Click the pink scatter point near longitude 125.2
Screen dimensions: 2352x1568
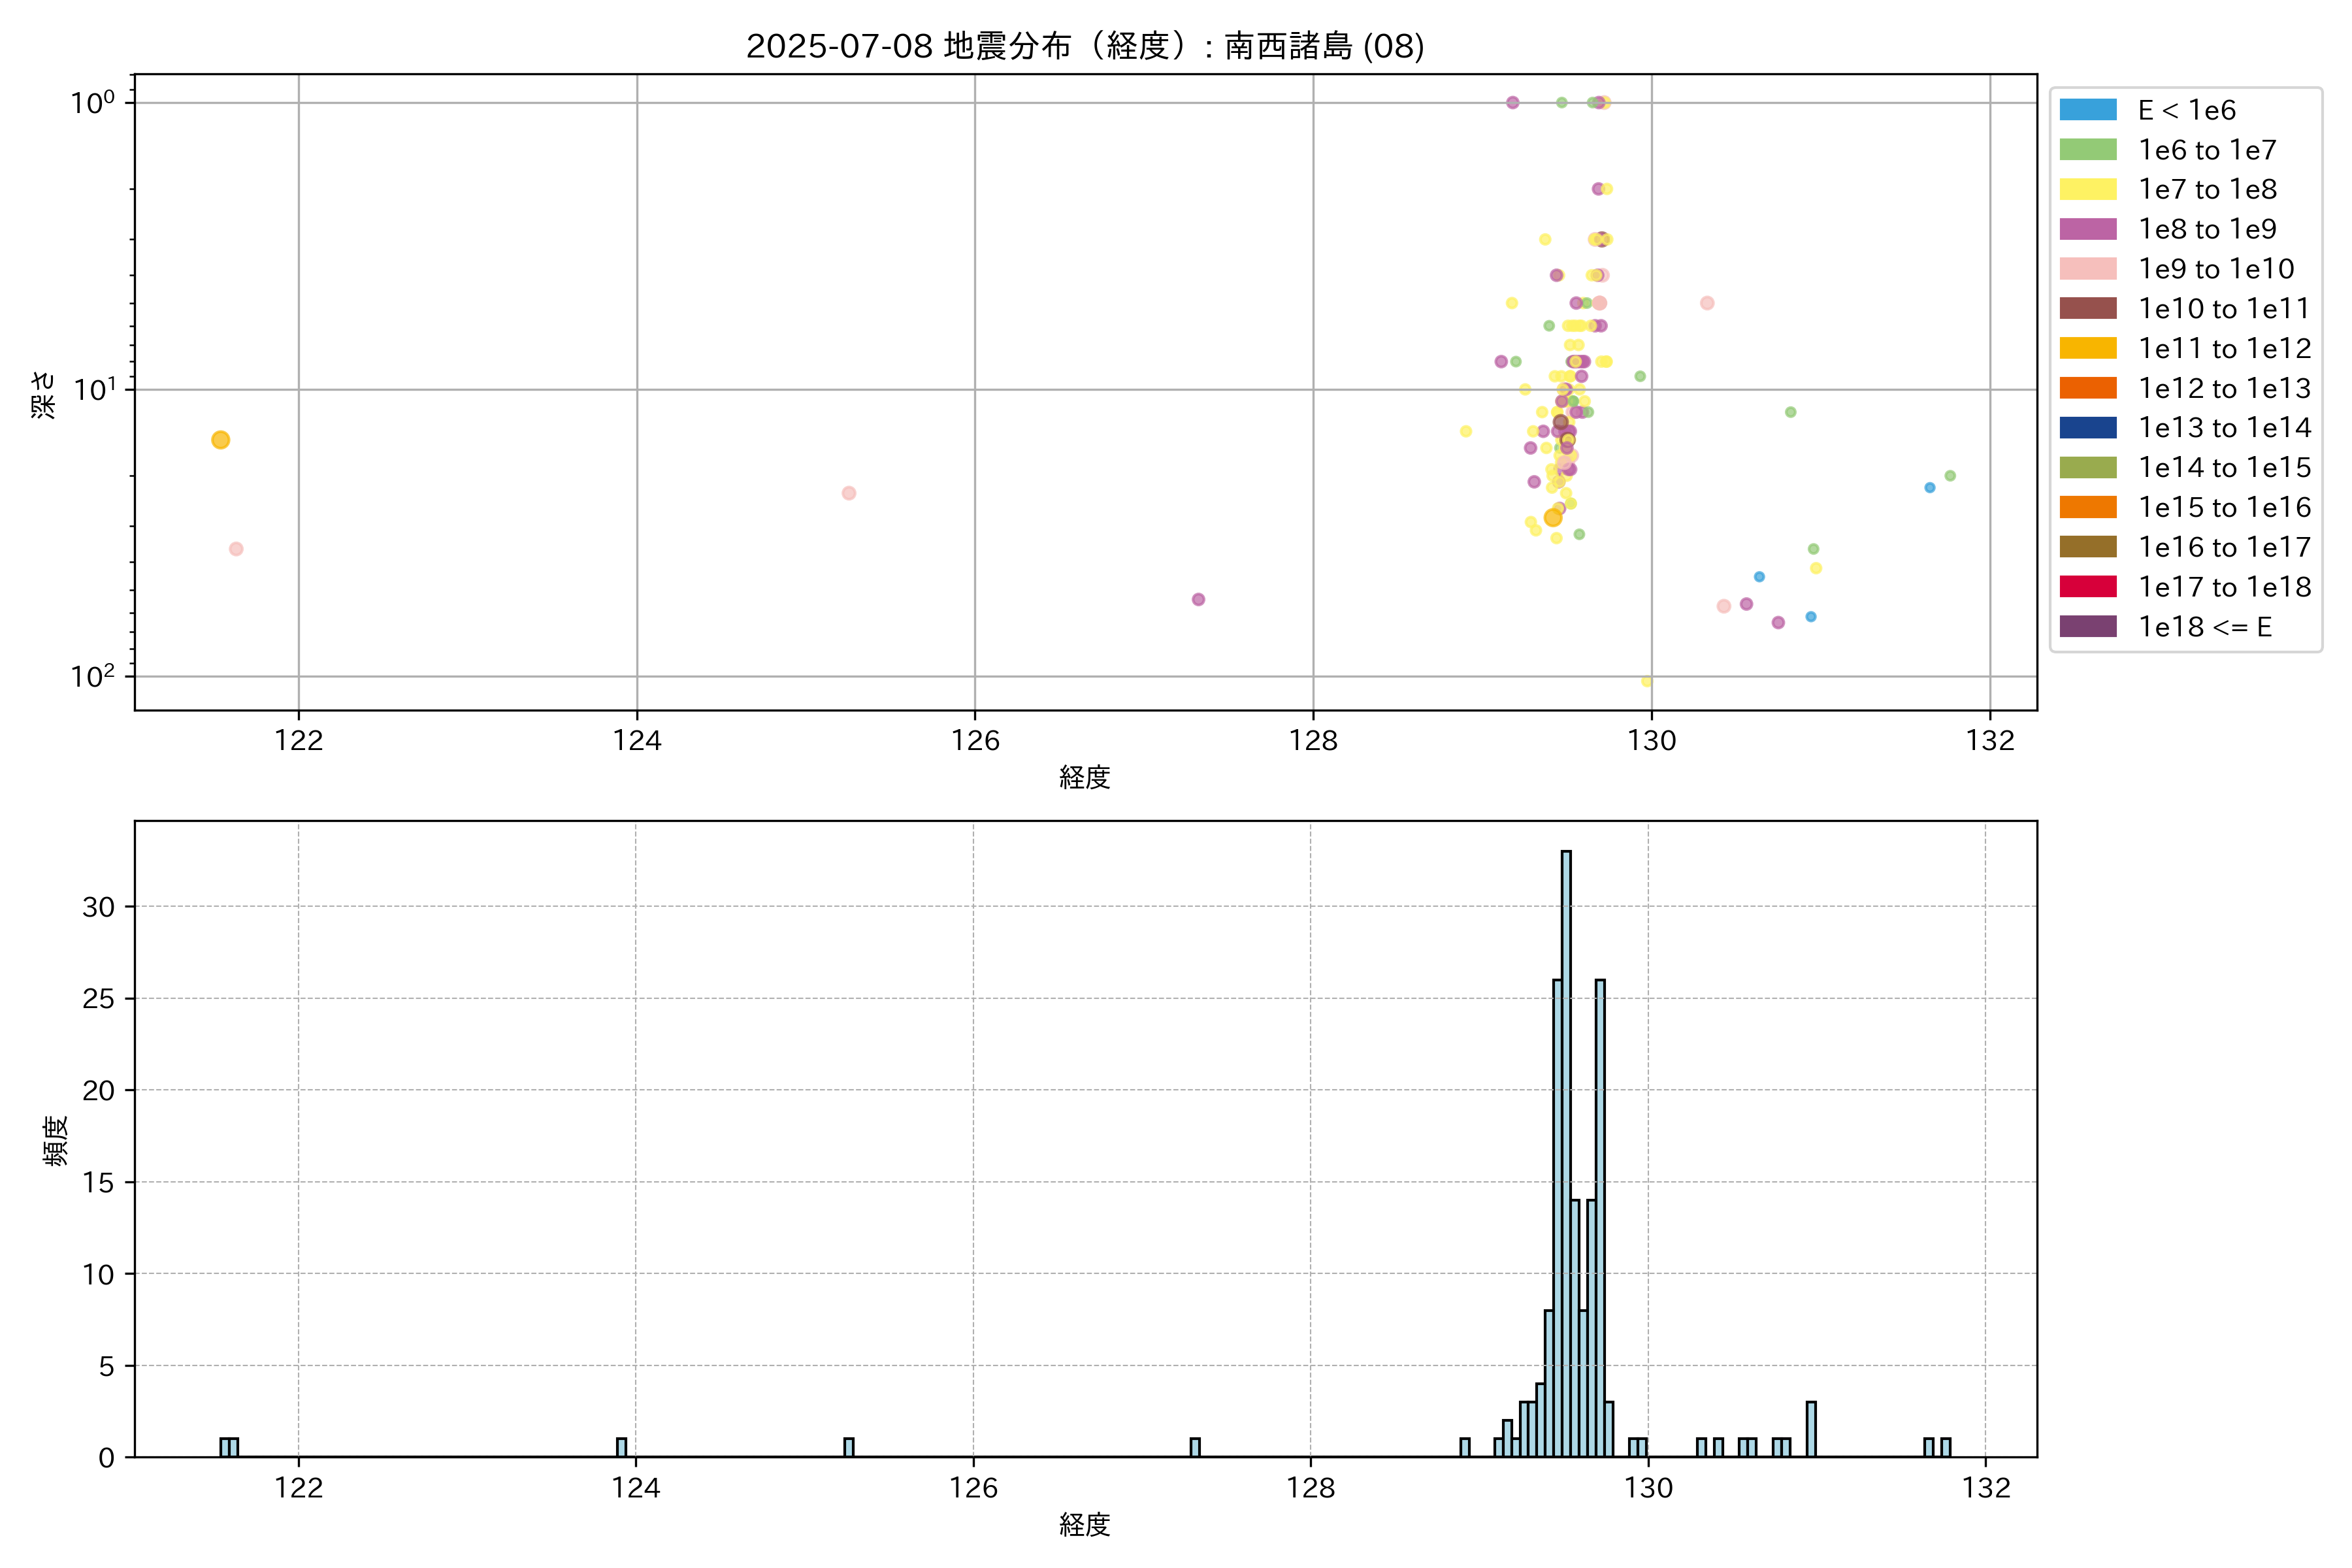point(848,493)
